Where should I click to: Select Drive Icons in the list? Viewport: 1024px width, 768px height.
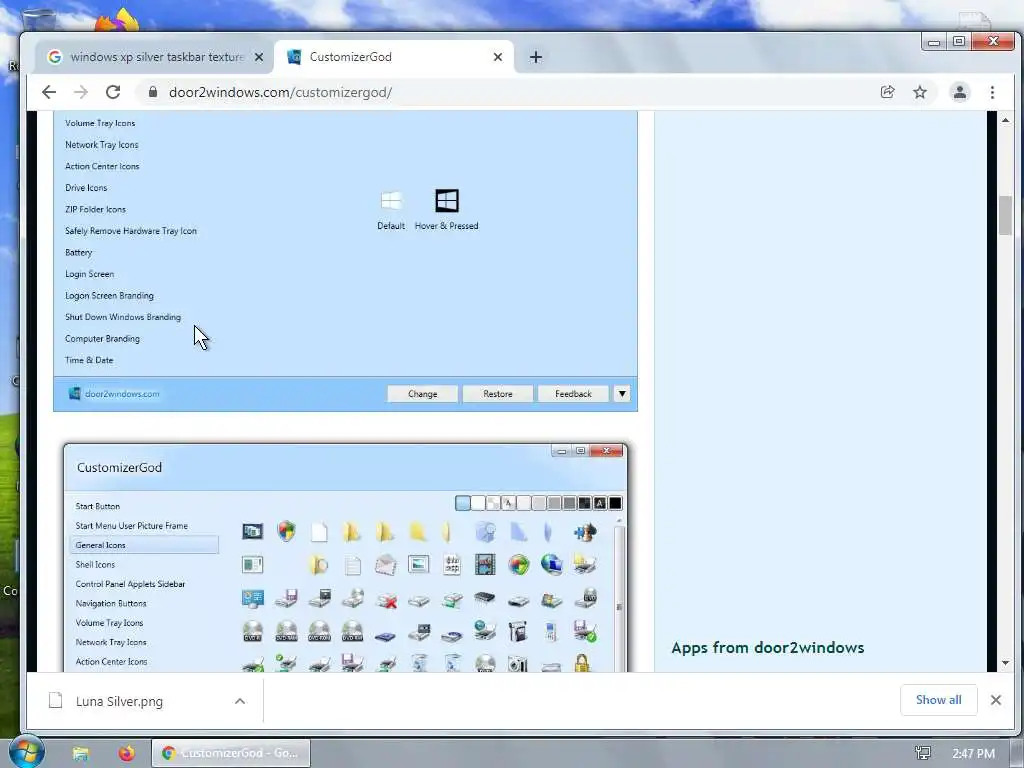coord(86,188)
